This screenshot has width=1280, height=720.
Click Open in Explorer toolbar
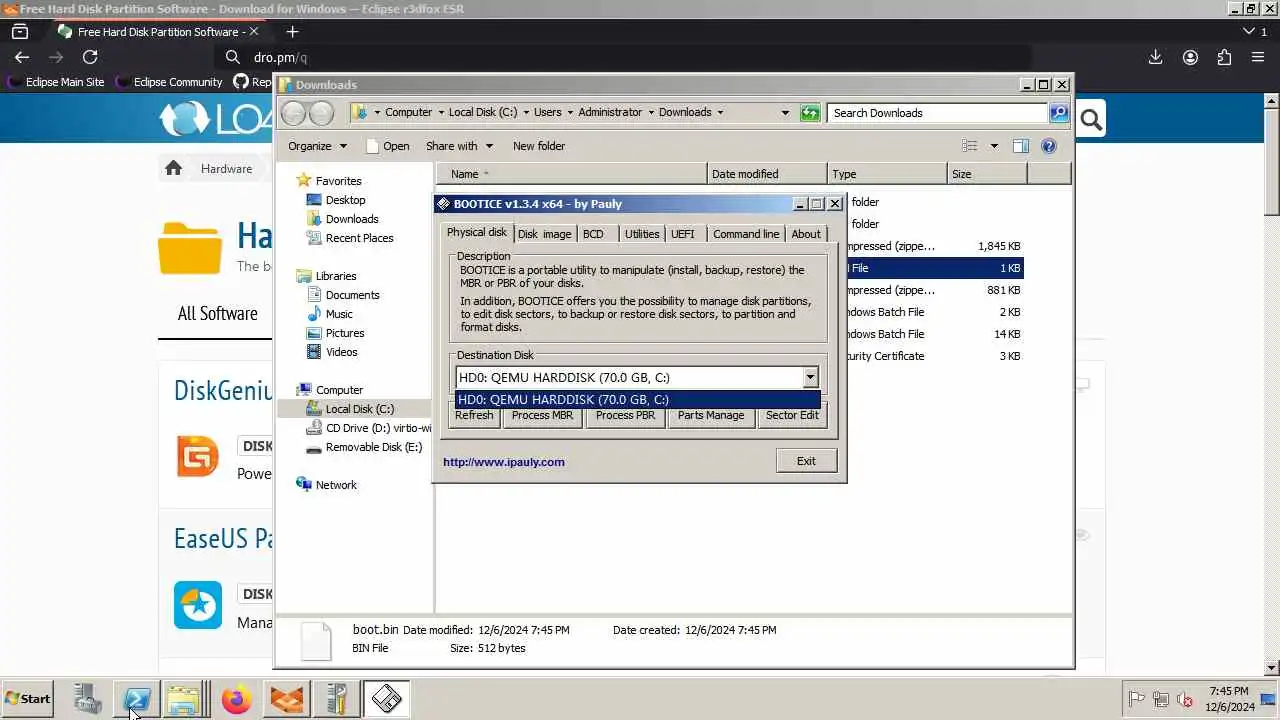(x=387, y=146)
